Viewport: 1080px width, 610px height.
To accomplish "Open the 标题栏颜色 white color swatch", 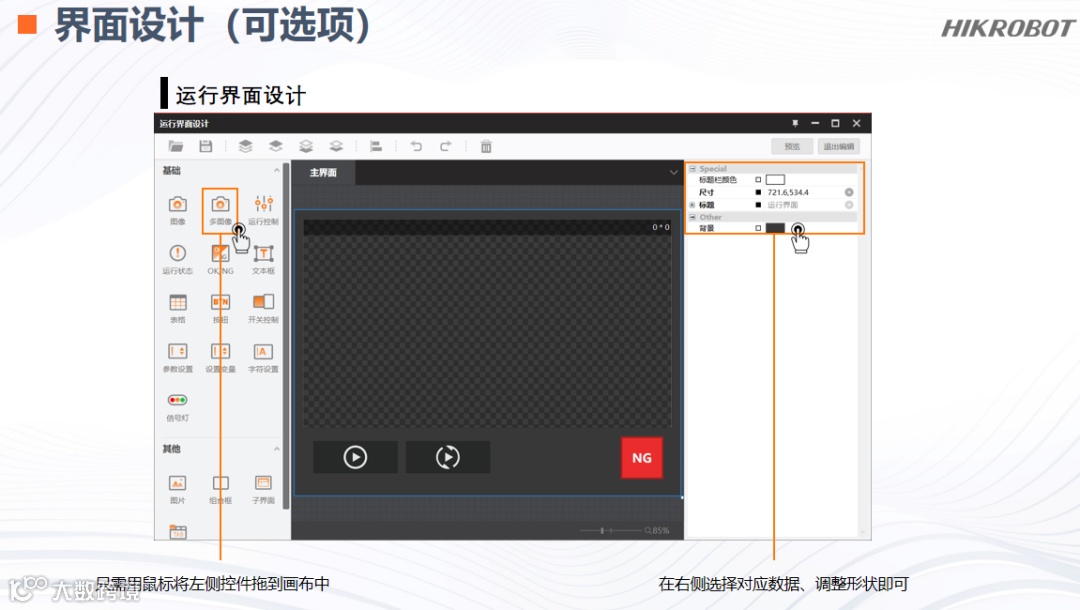I will 776,180.
